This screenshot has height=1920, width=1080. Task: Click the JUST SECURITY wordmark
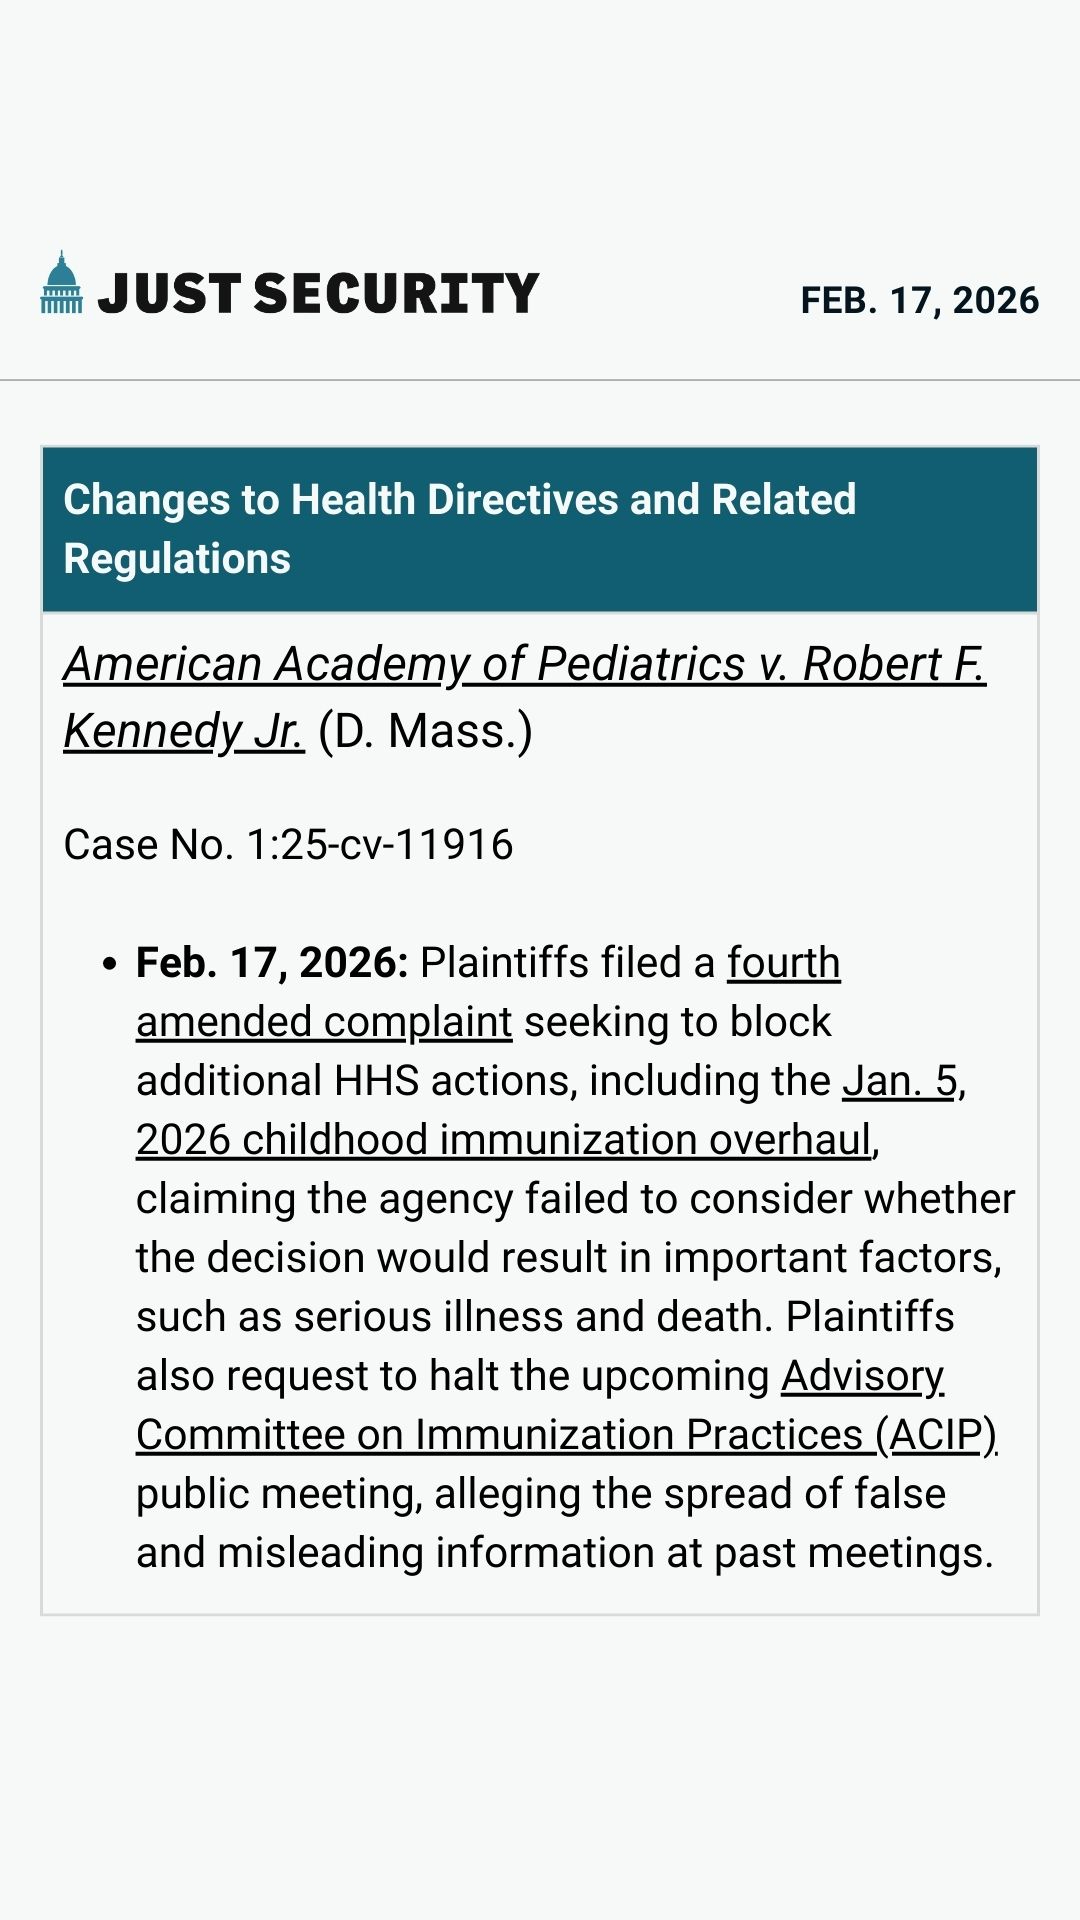pyautogui.click(x=318, y=294)
